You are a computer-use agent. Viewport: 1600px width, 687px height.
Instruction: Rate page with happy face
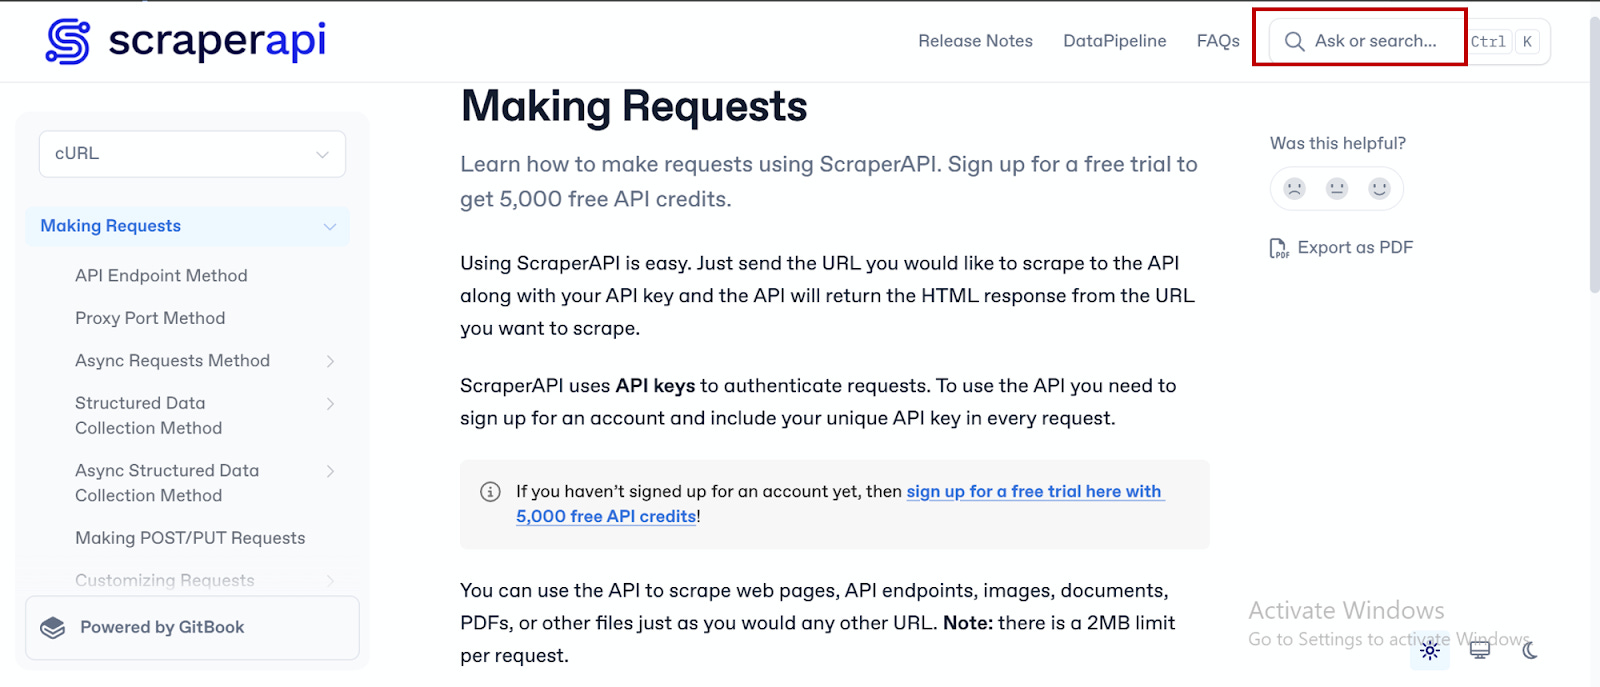[x=1379, y=188]
